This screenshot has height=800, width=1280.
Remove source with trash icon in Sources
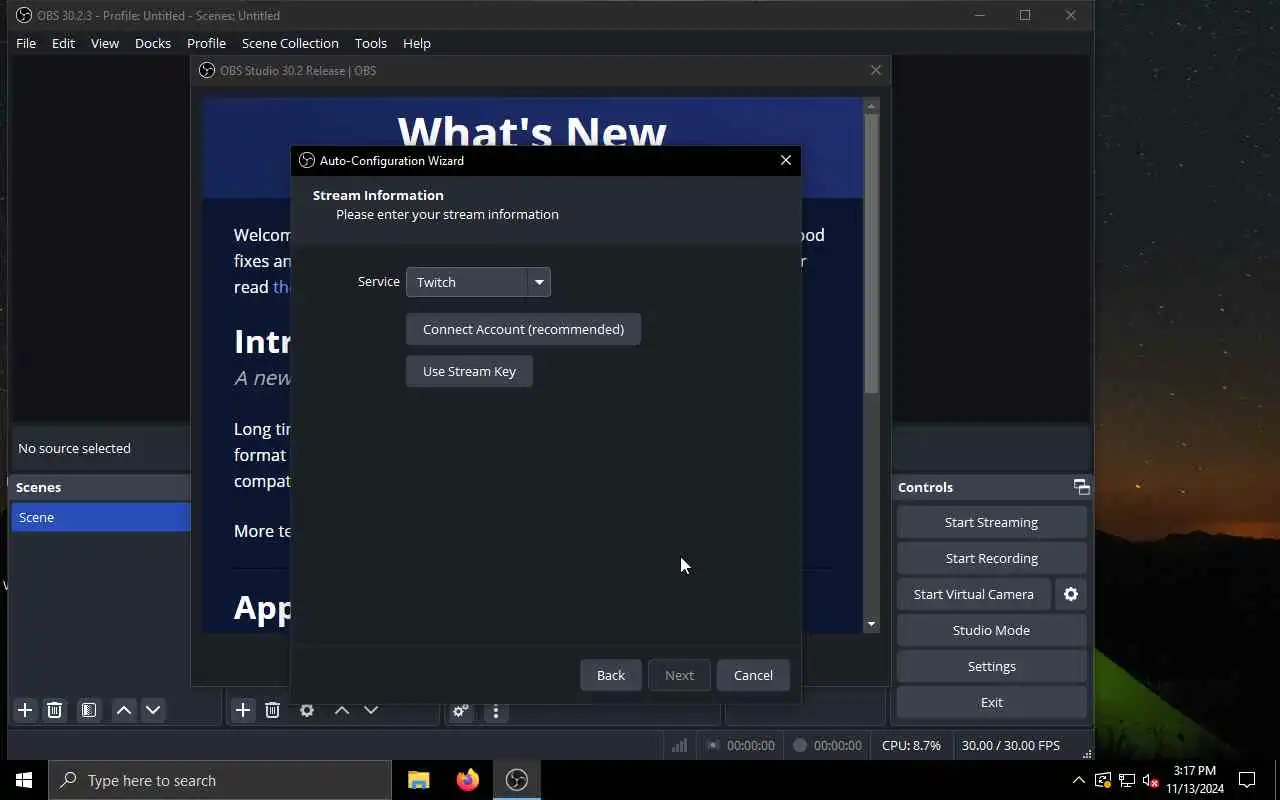pos(272,710)
